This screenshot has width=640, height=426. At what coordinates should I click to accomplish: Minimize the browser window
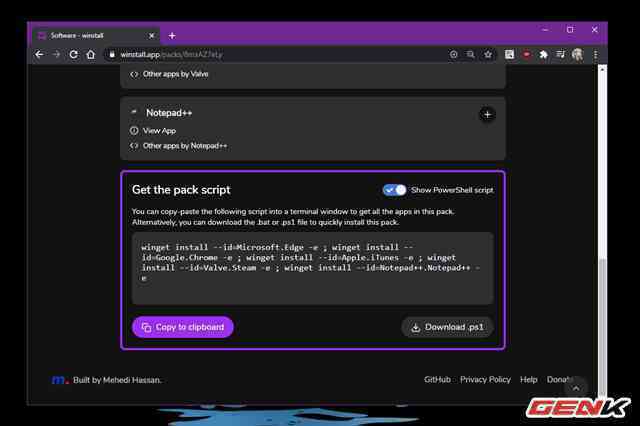pos(545,30)
